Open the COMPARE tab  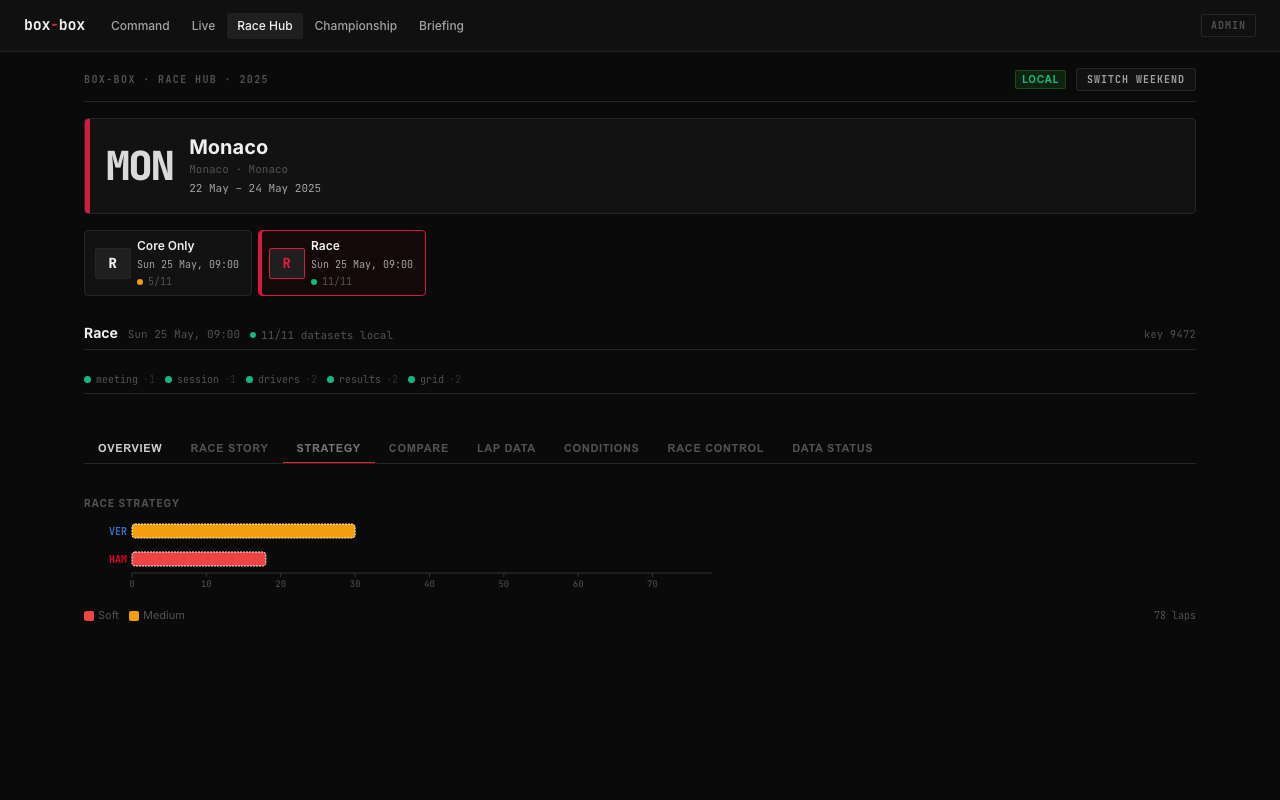(419, 448)
